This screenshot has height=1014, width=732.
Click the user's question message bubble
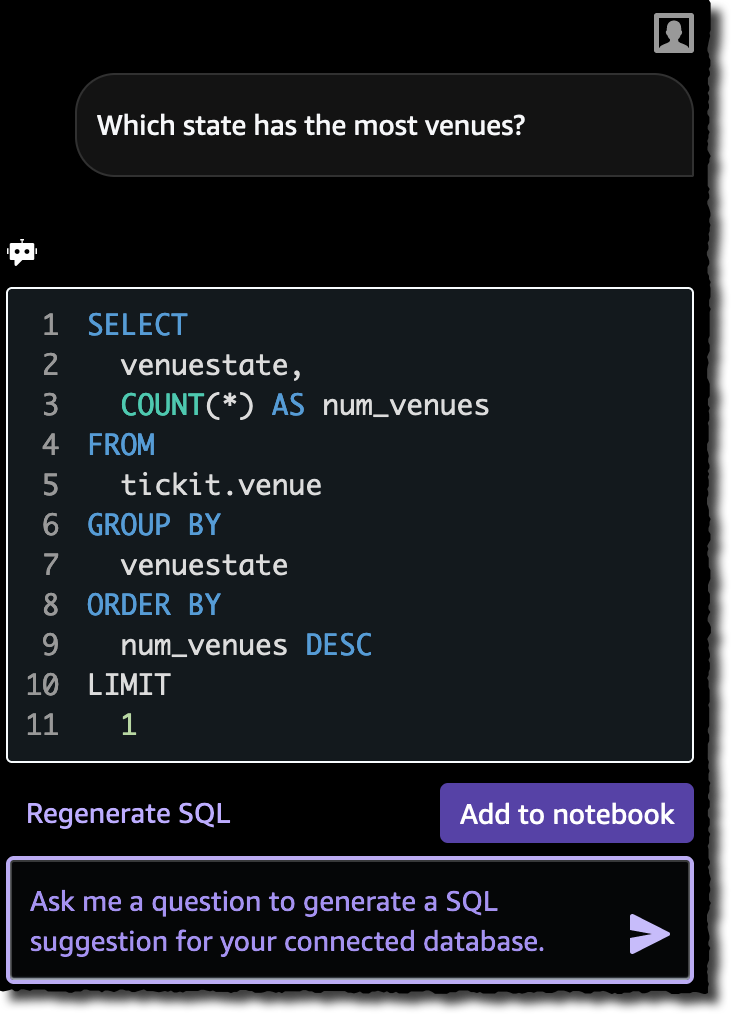(384, 125)
